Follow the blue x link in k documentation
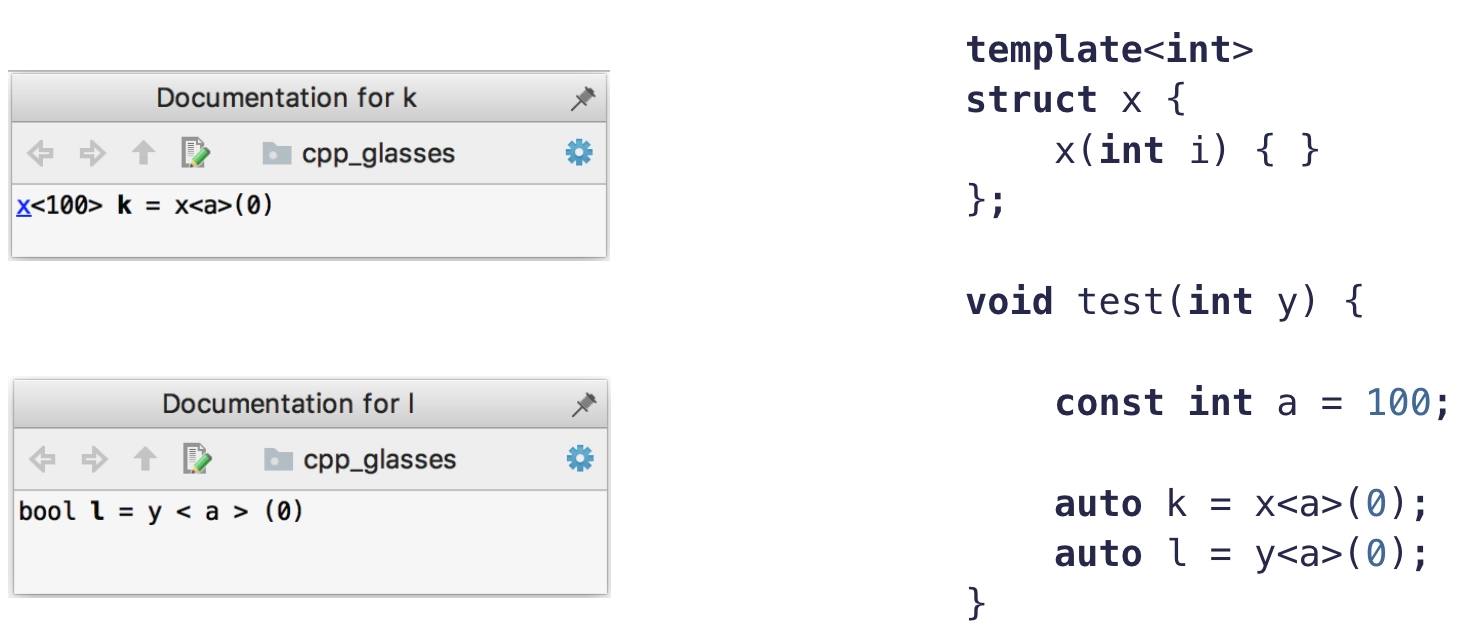This screenshot has width=1477, height=638. click(23, 206)
